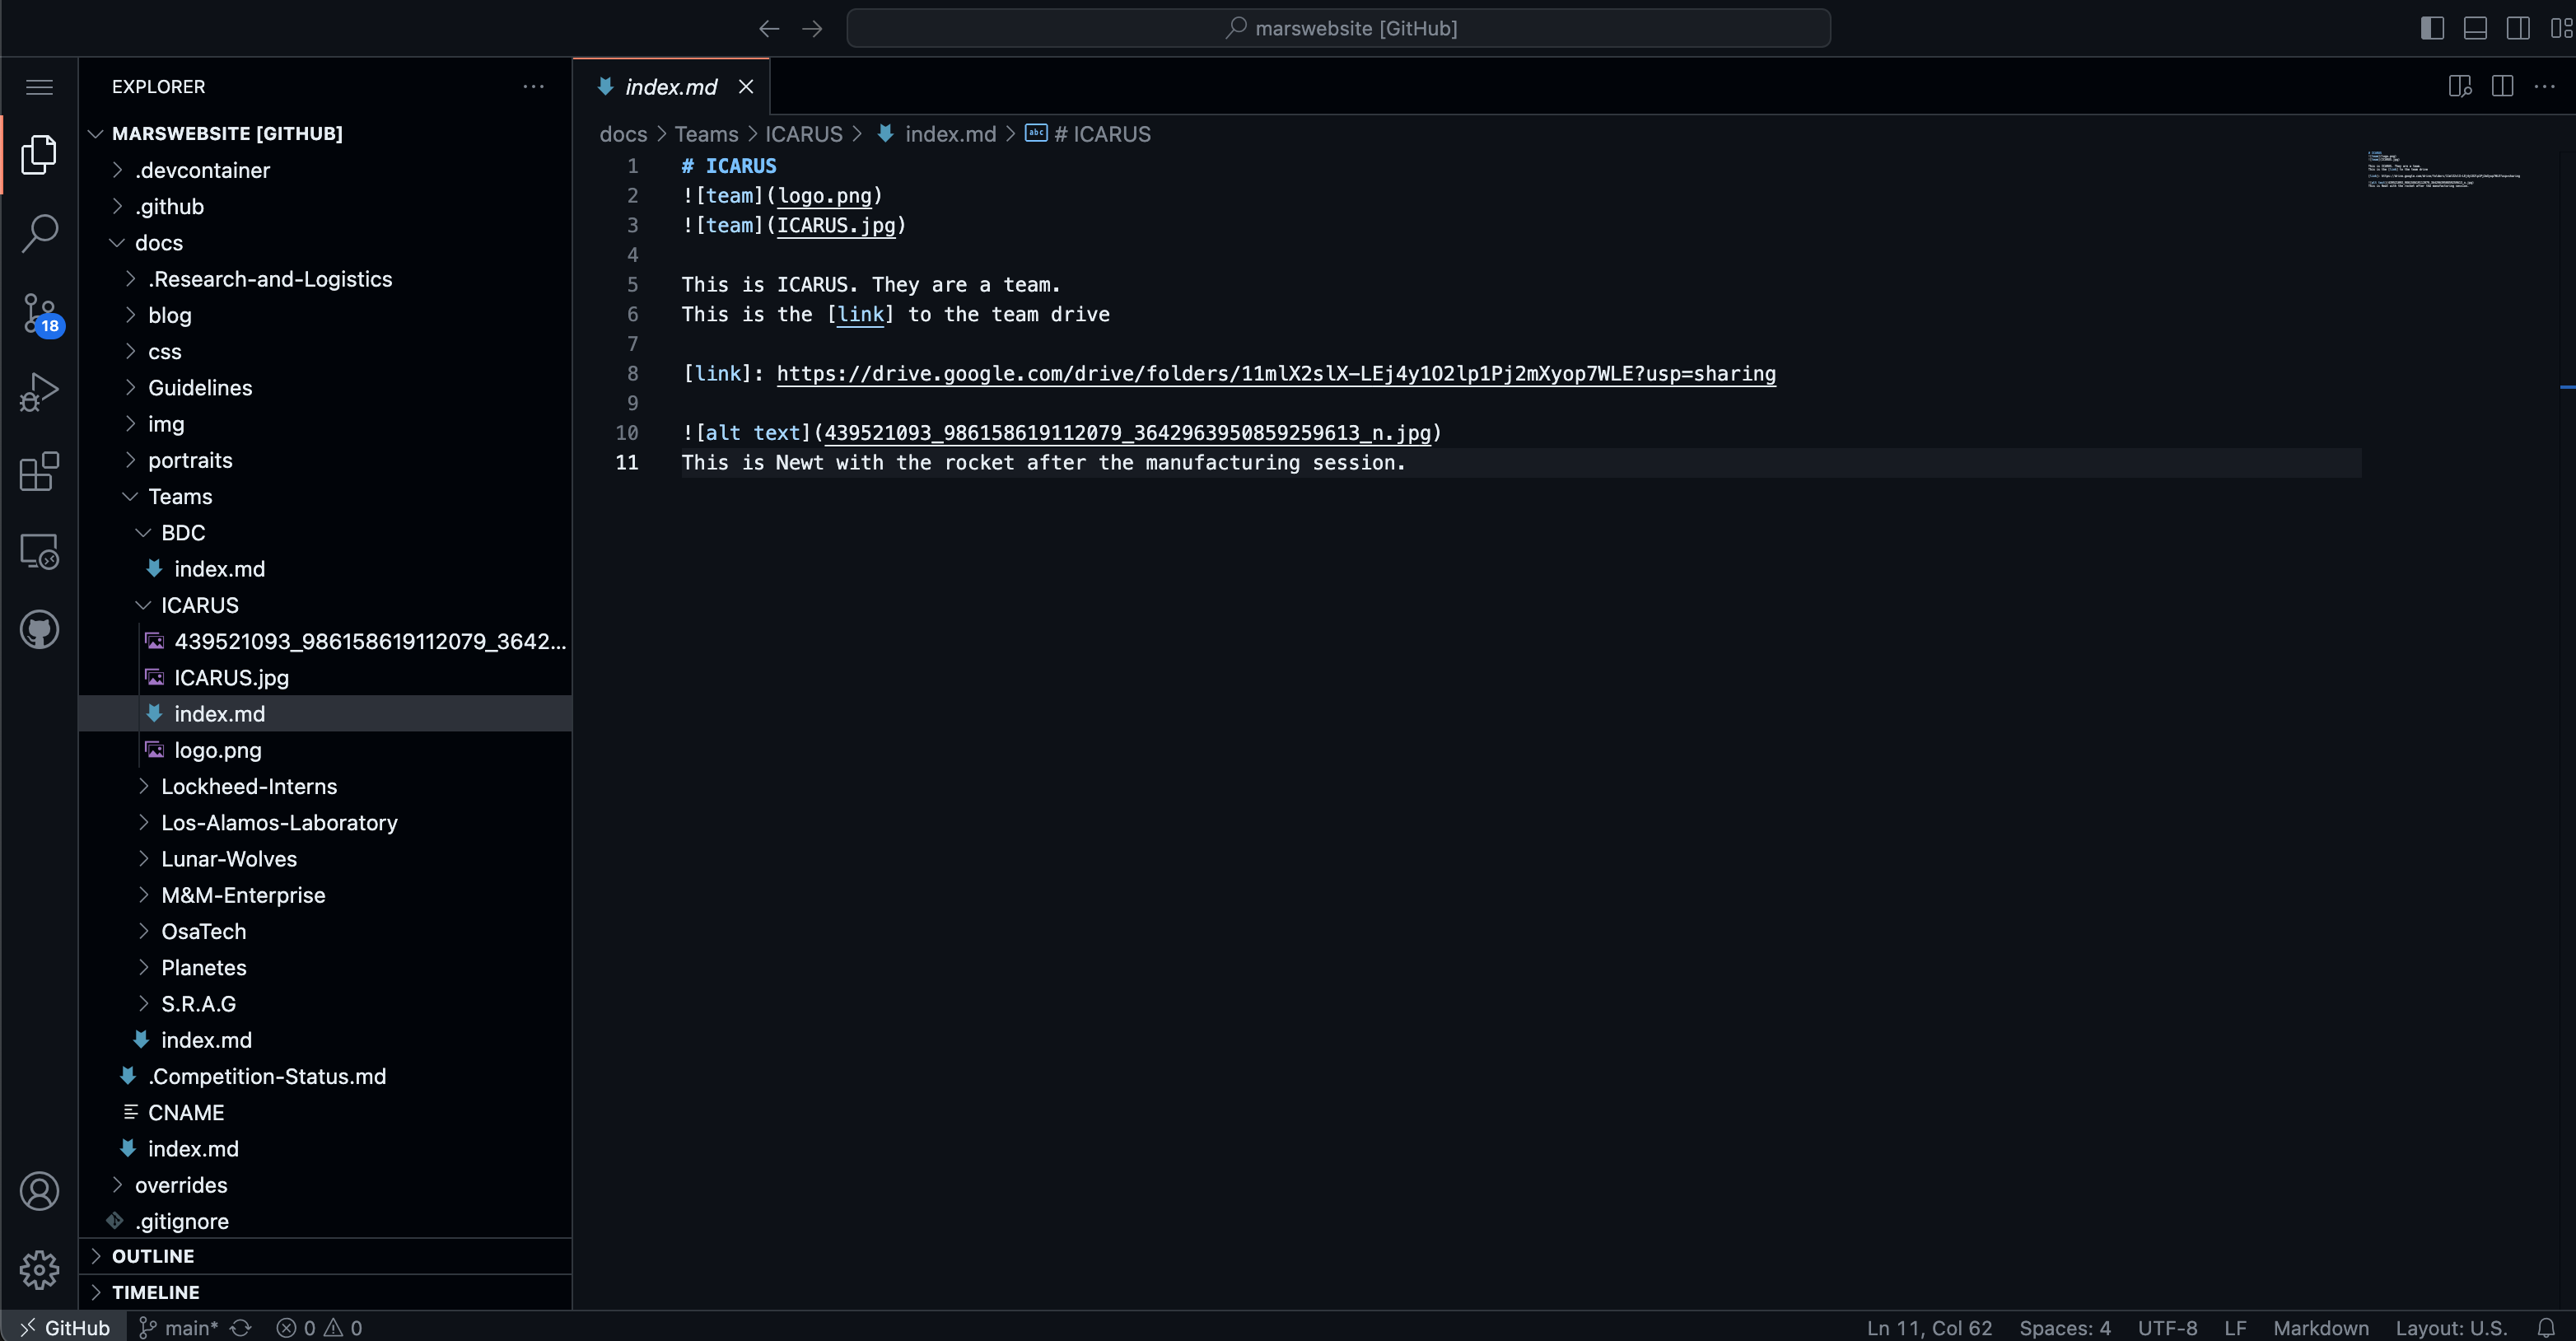2576x1341 pixels.
Task: Open Source Control view with 18 changes
Action: pos(40,314)
